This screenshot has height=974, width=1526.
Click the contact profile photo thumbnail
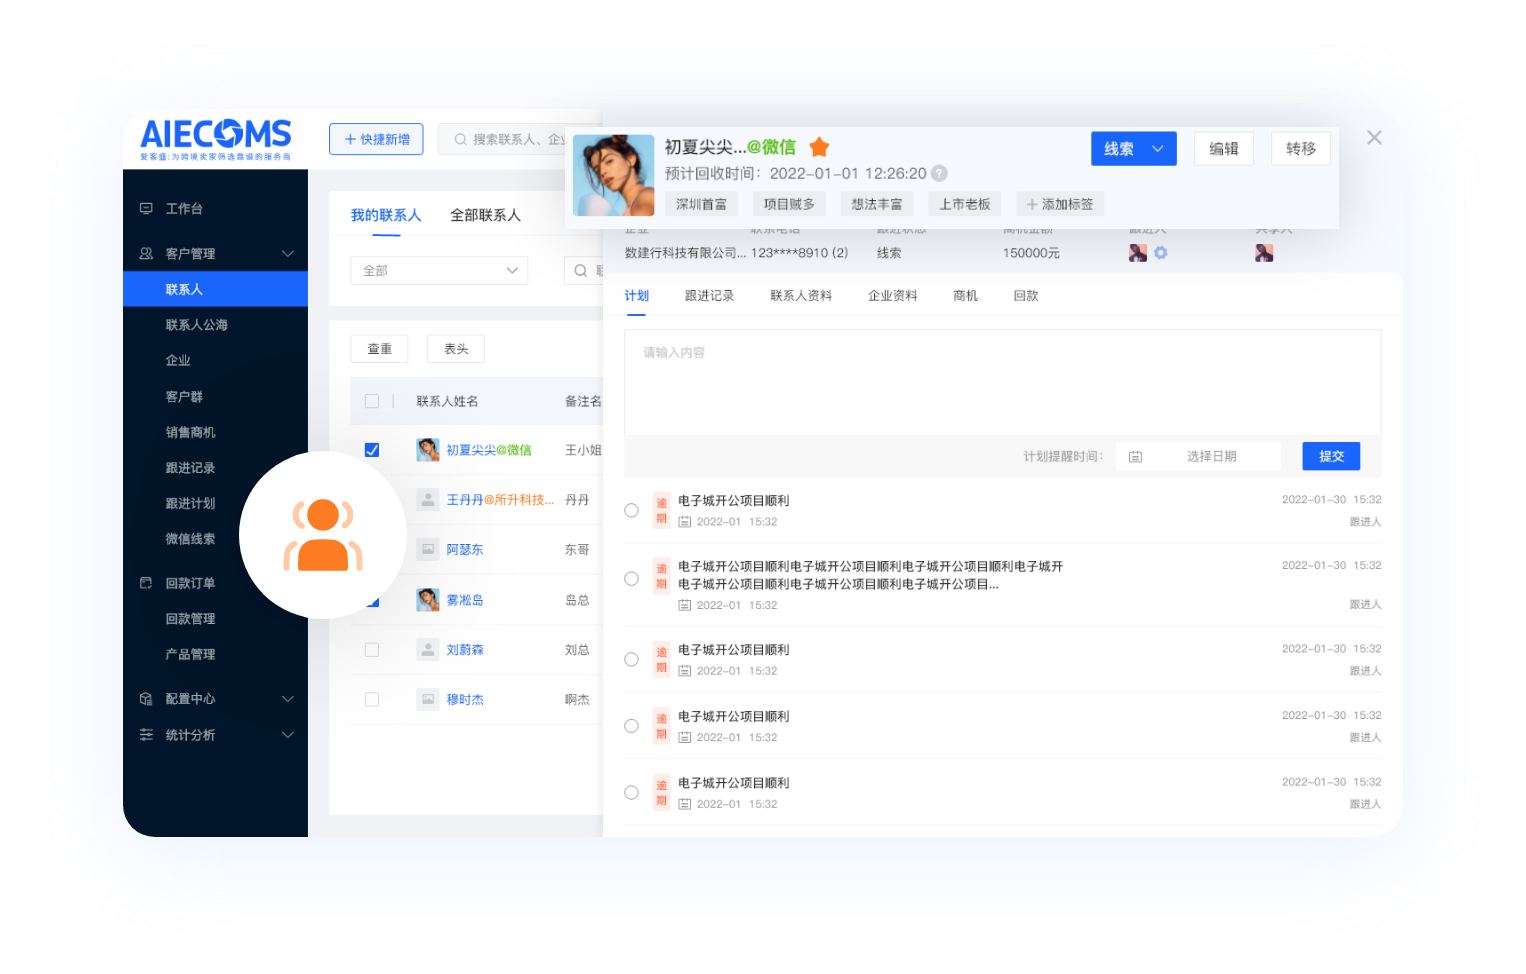tap(613, 175)
